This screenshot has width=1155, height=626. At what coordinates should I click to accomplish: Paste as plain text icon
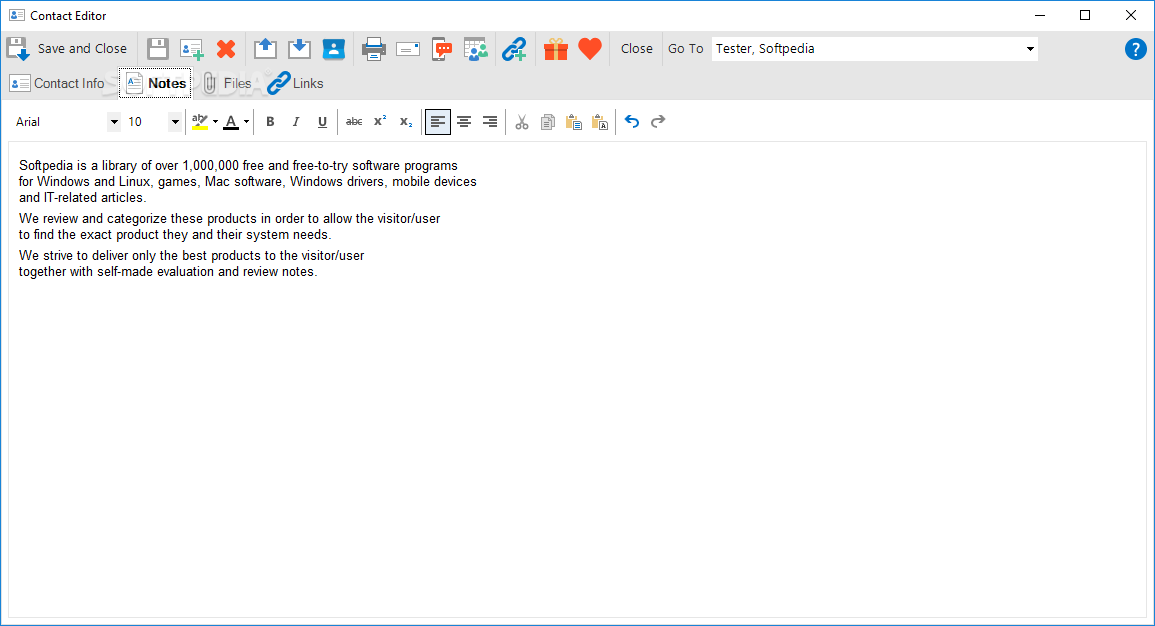click(x=600, y=122)
